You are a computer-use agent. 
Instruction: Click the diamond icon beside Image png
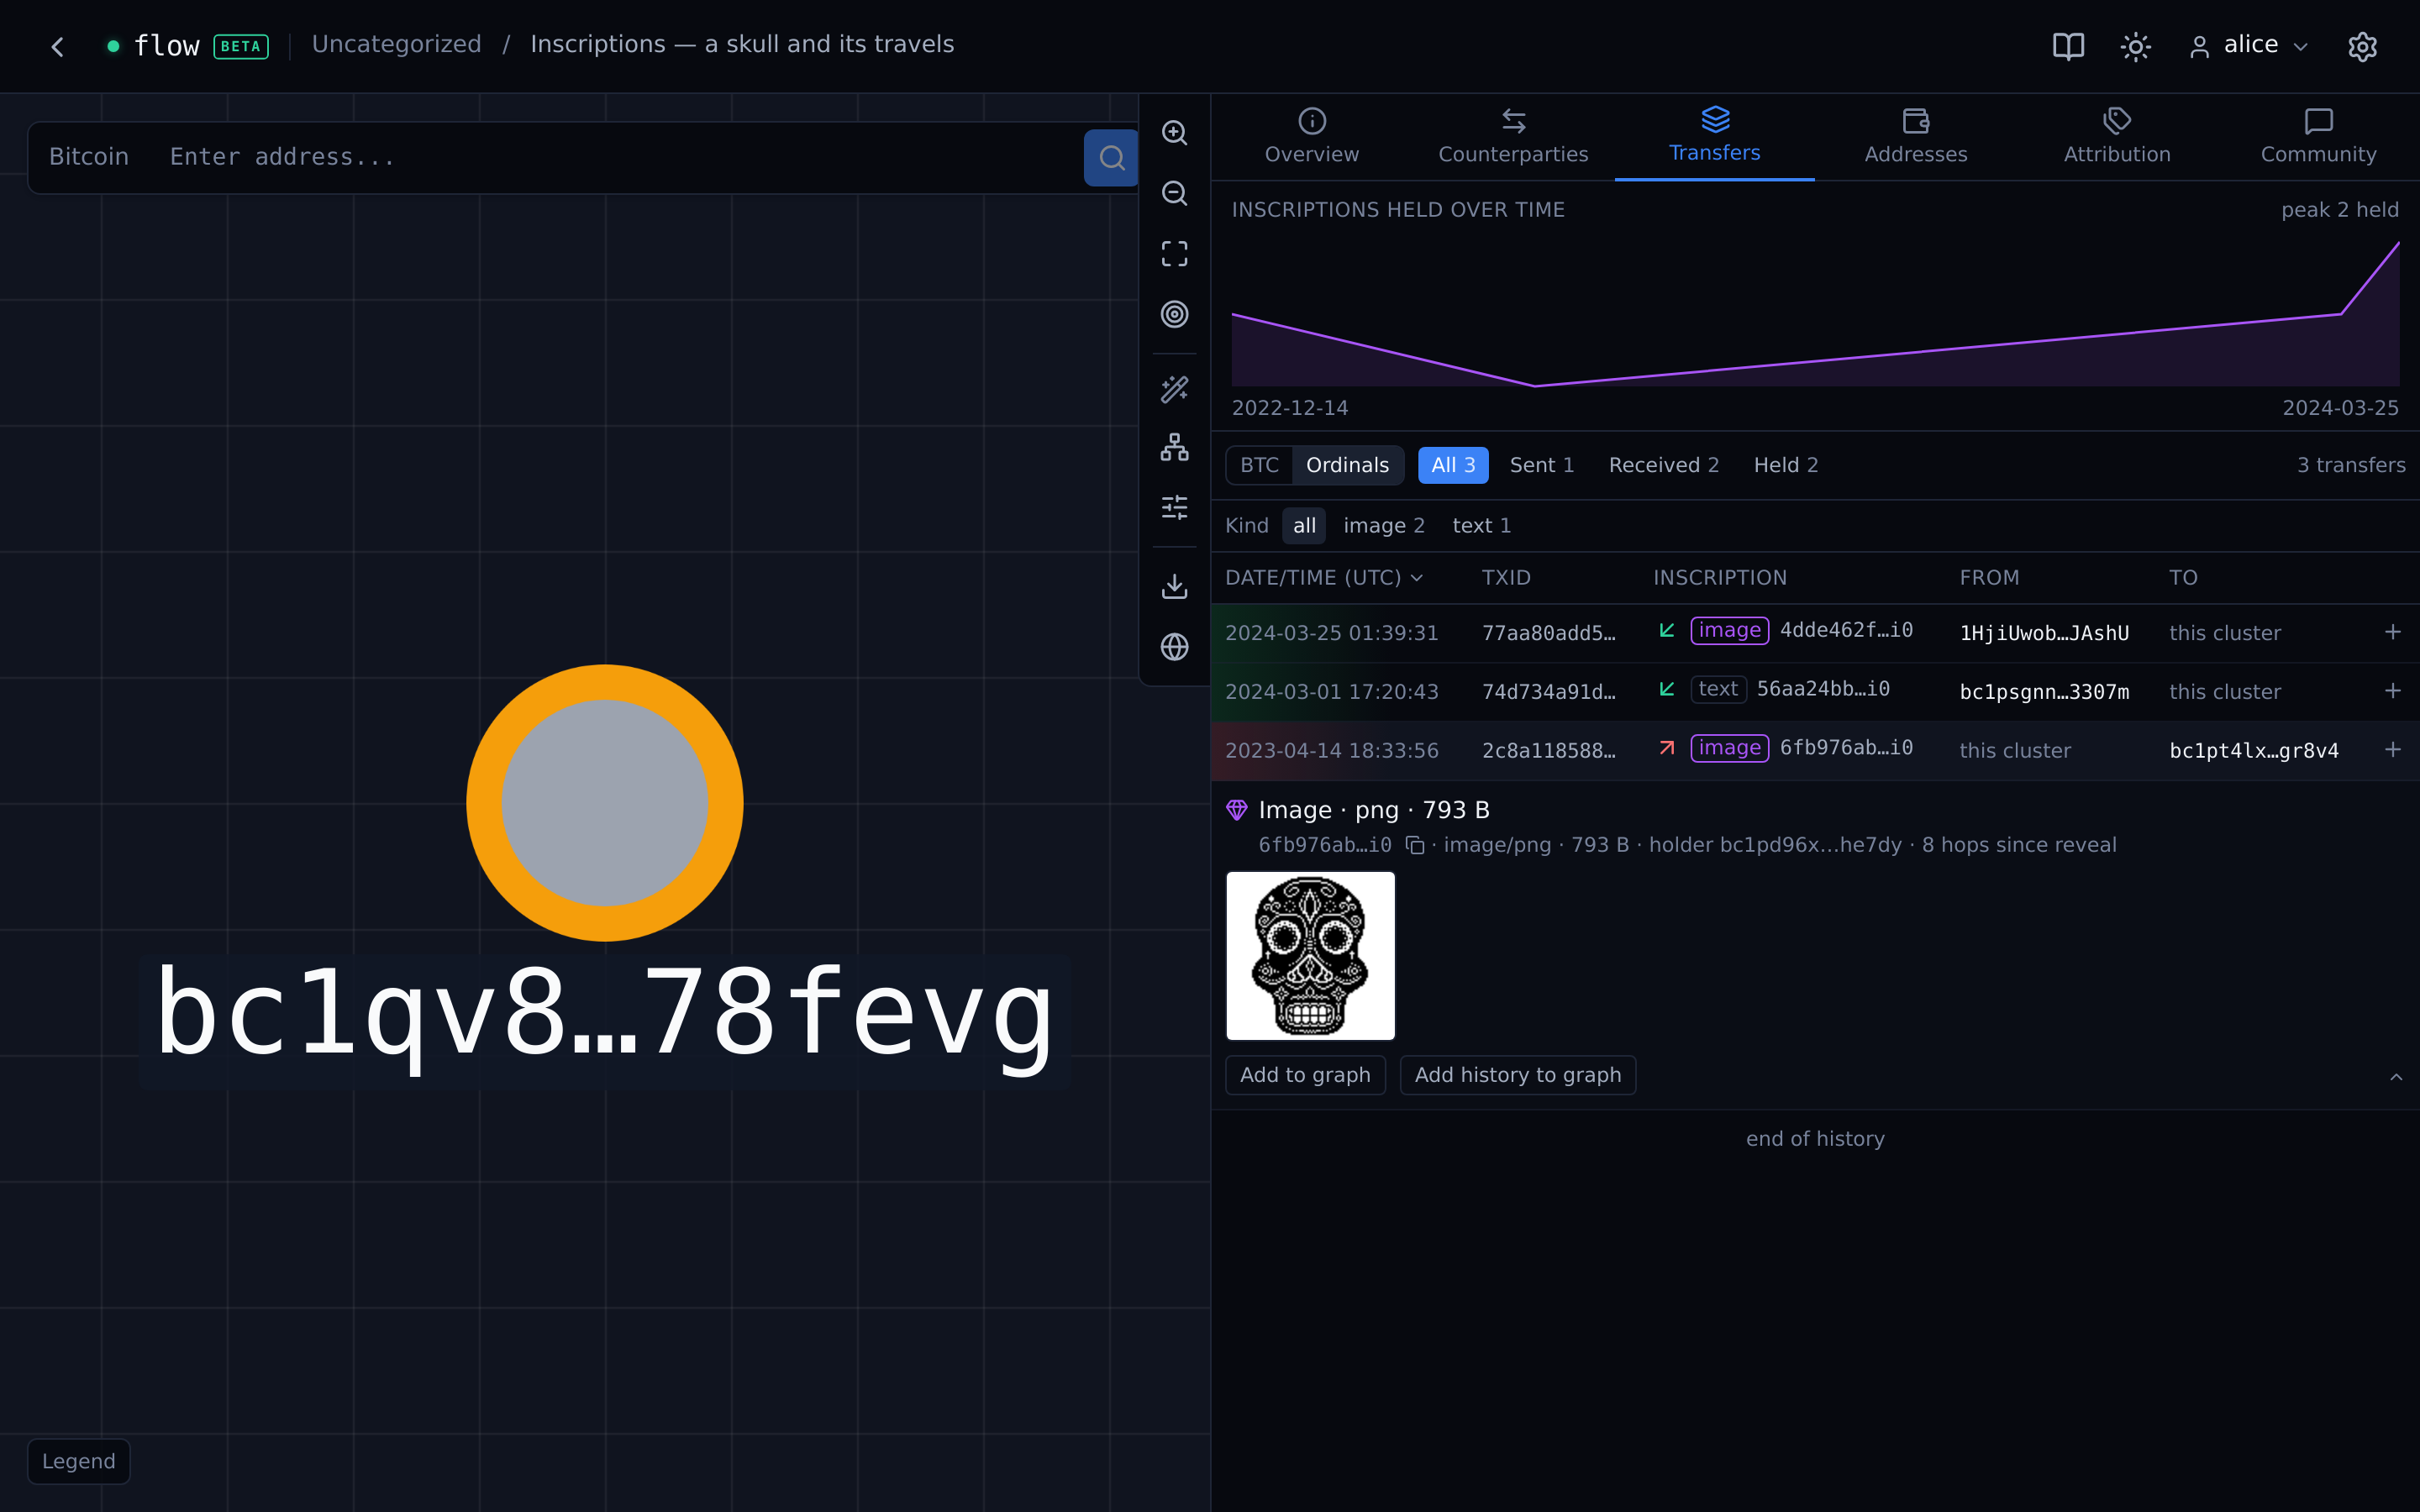coord(1236,810)
